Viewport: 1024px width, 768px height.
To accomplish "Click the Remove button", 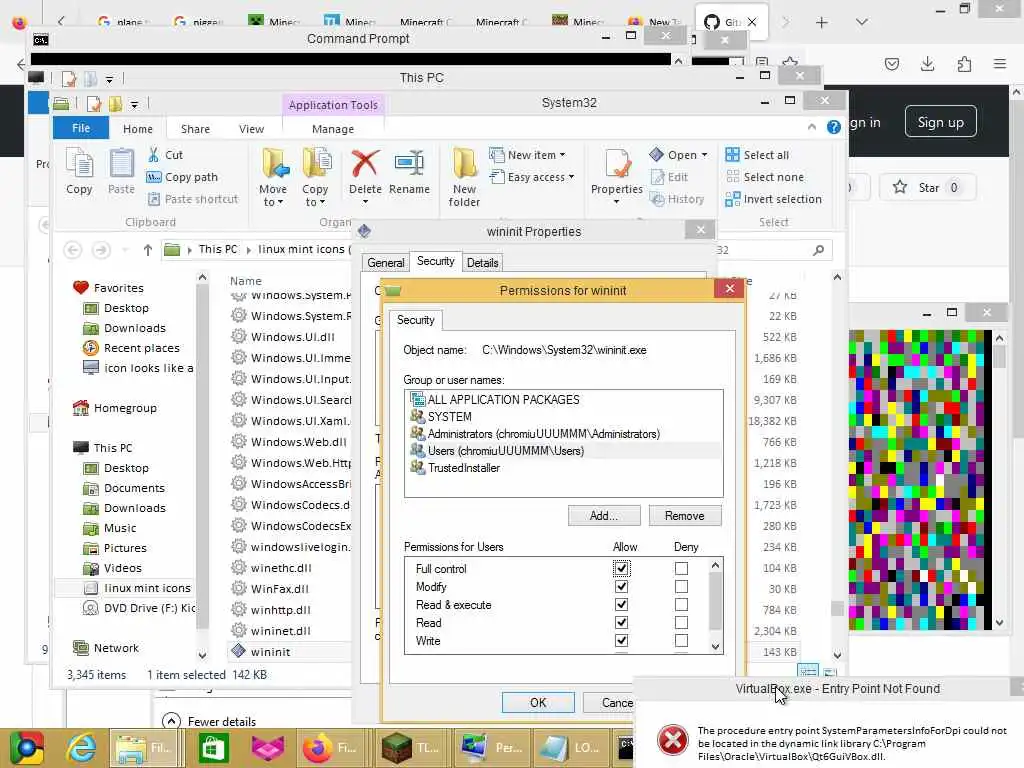I will coord(685,515).
